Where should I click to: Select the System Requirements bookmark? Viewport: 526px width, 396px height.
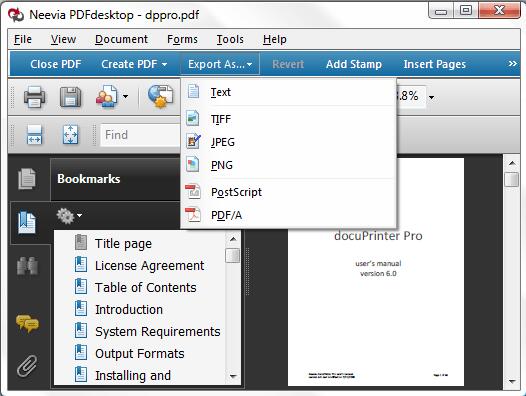[x=158, y=332]
